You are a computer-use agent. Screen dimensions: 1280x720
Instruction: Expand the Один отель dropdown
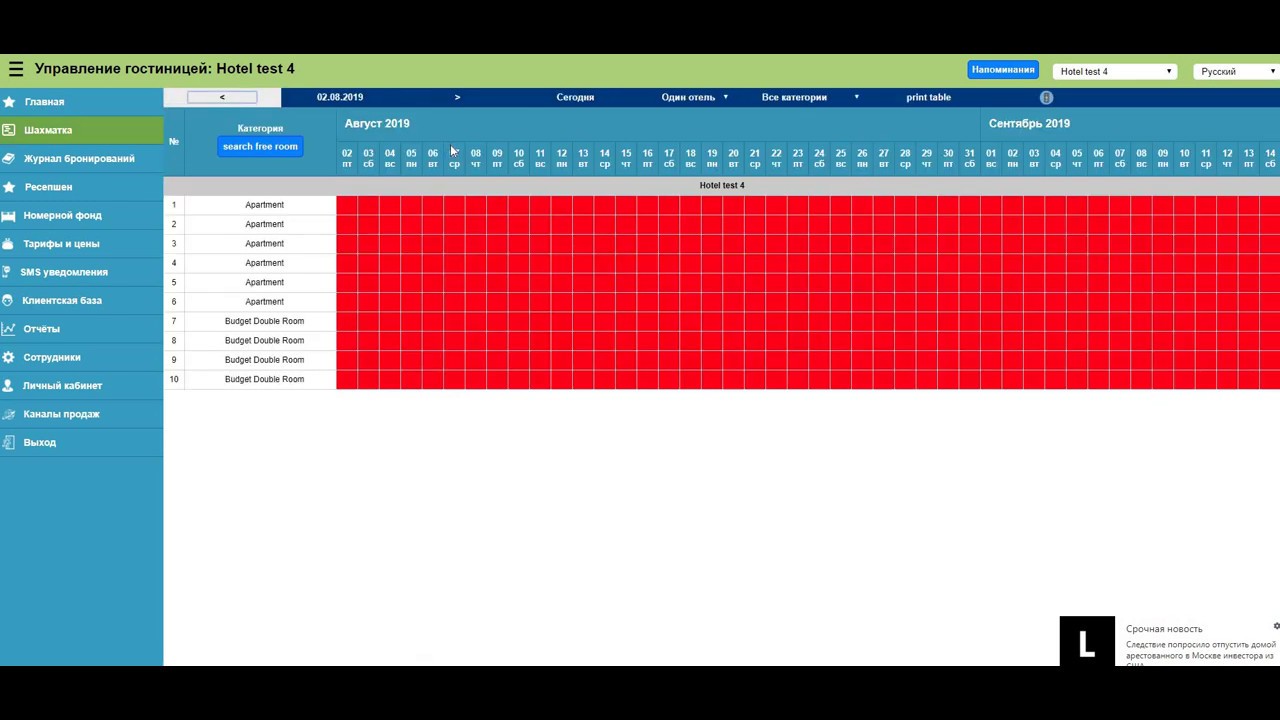[x=695, y=98]
